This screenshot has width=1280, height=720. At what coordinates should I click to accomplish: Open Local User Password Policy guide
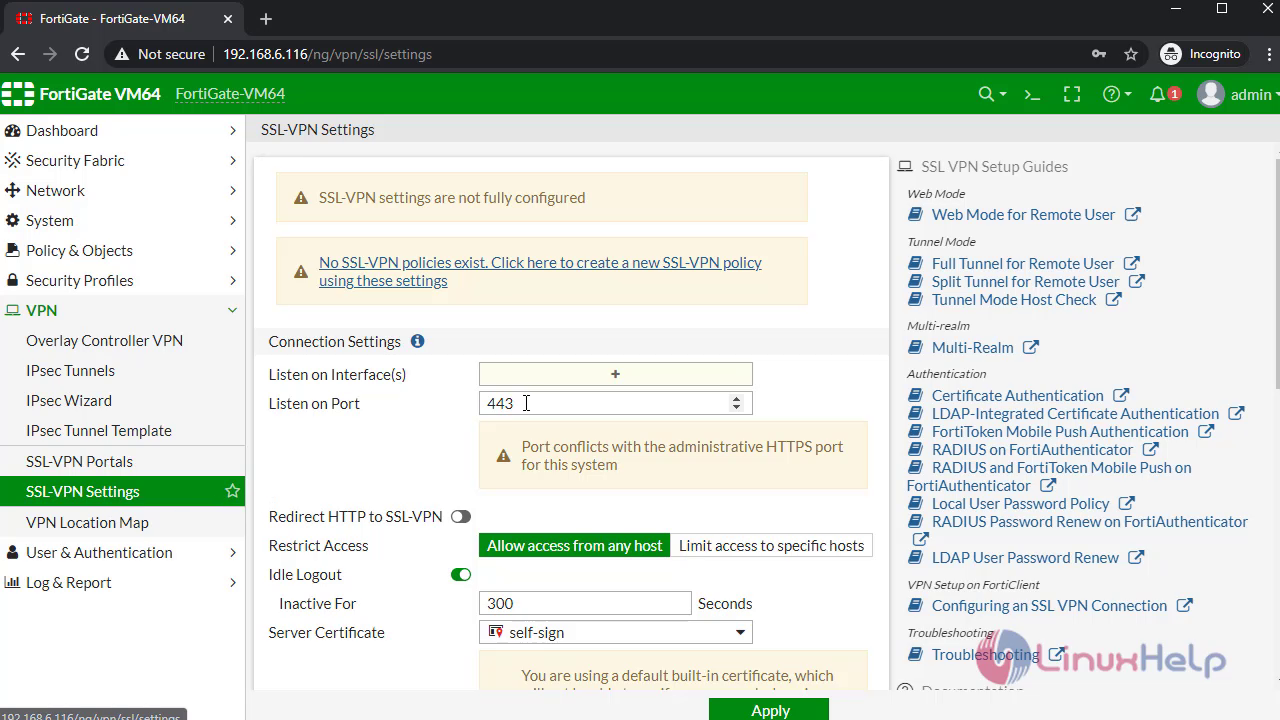tap(1020, 503)
